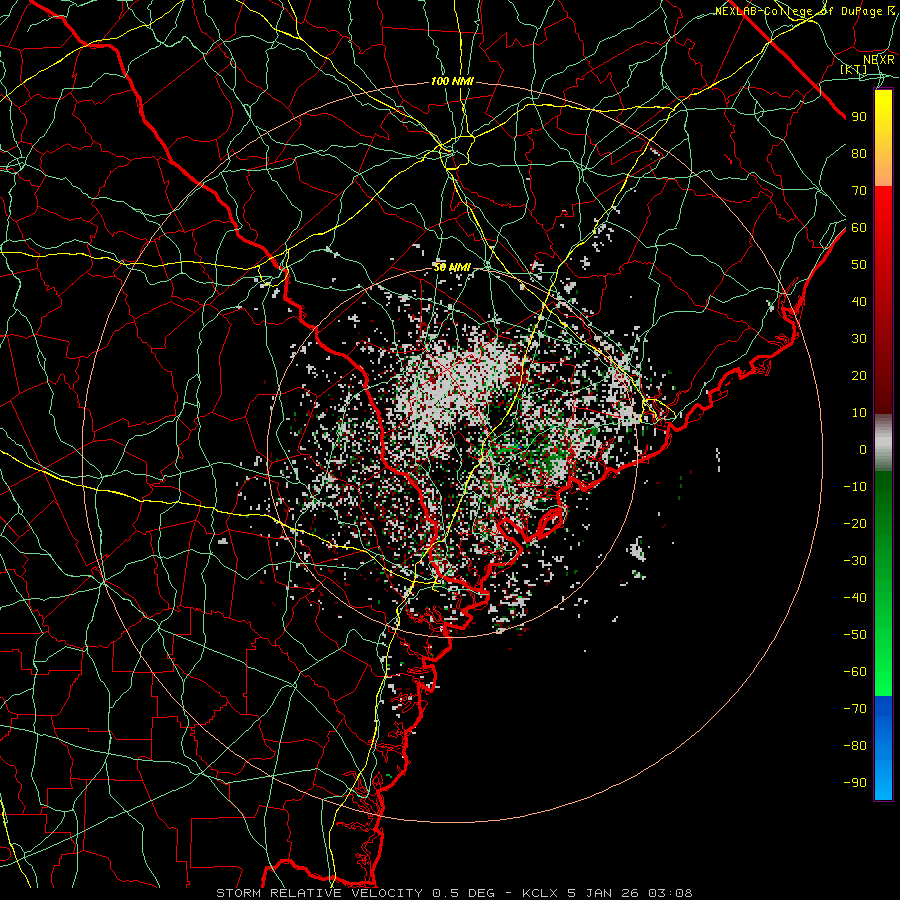Screen dimensions: 900x900
Task: Click the 10 value on the velocity scale
Action: click(859, 413)
